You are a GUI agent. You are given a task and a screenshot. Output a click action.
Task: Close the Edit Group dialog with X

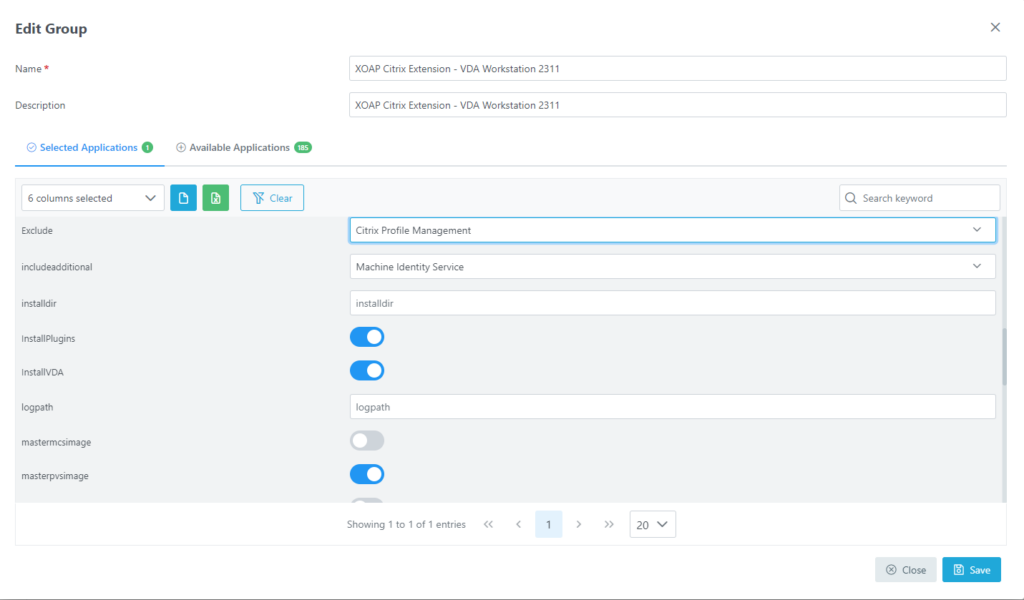[995, 27]
